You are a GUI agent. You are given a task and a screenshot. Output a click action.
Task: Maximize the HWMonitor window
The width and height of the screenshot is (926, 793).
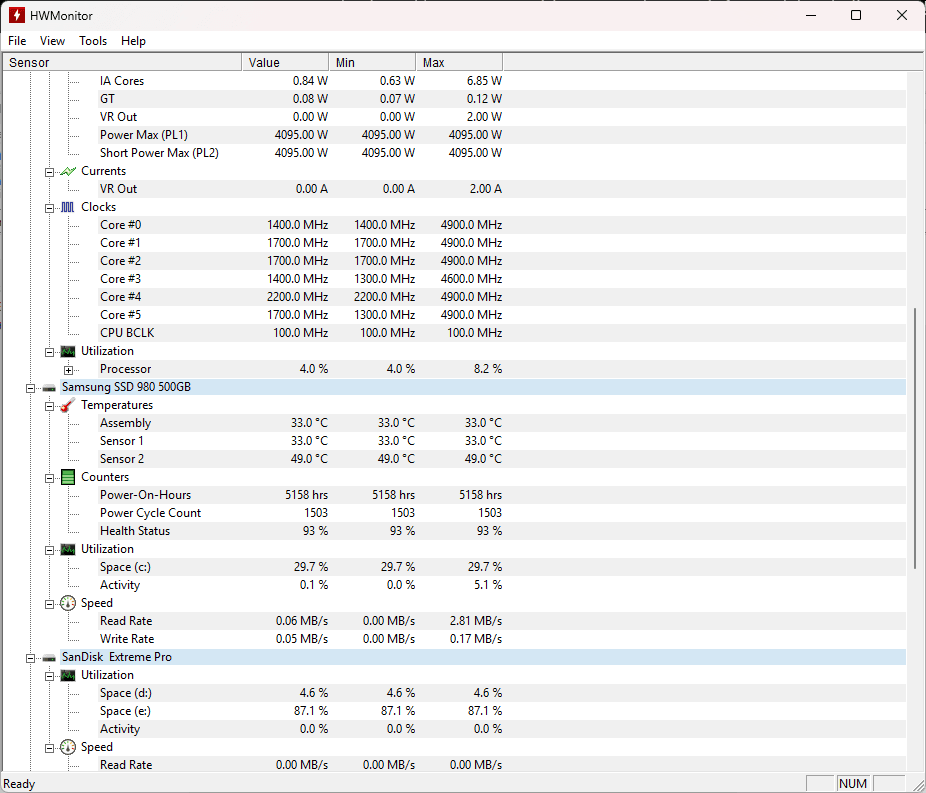pos(856,15)
